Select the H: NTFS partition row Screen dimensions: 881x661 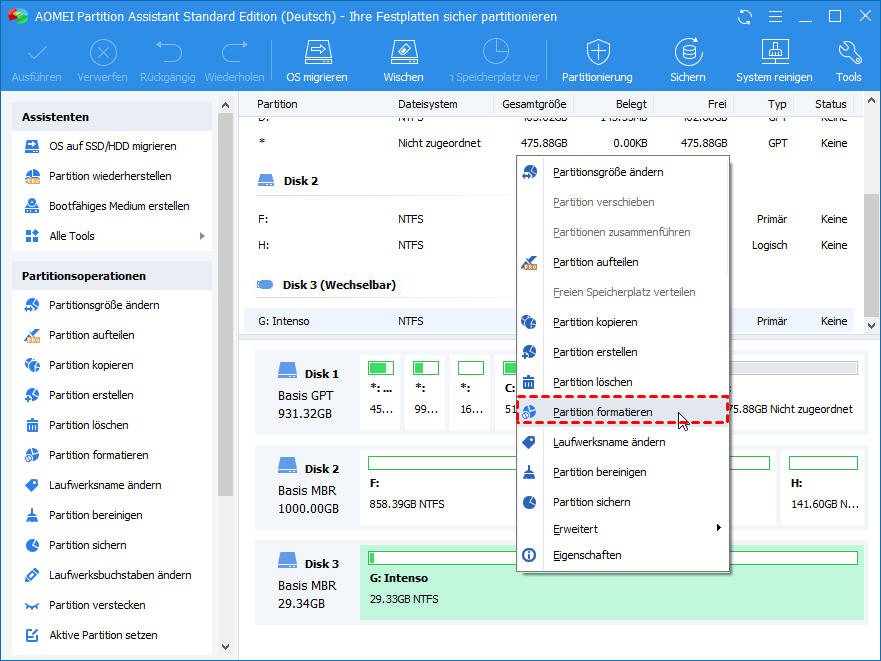click(x=549, y=245)
